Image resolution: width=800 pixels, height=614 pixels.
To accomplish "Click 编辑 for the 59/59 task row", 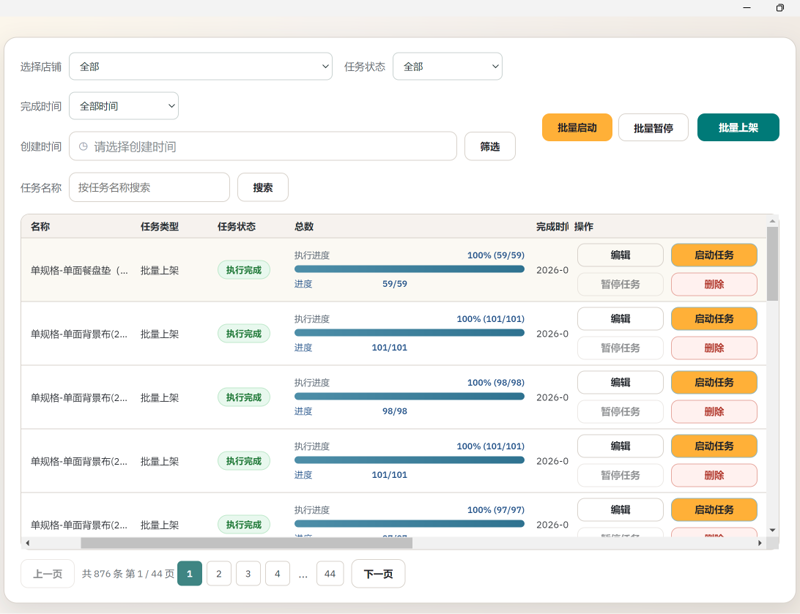I will click(620, 255).
